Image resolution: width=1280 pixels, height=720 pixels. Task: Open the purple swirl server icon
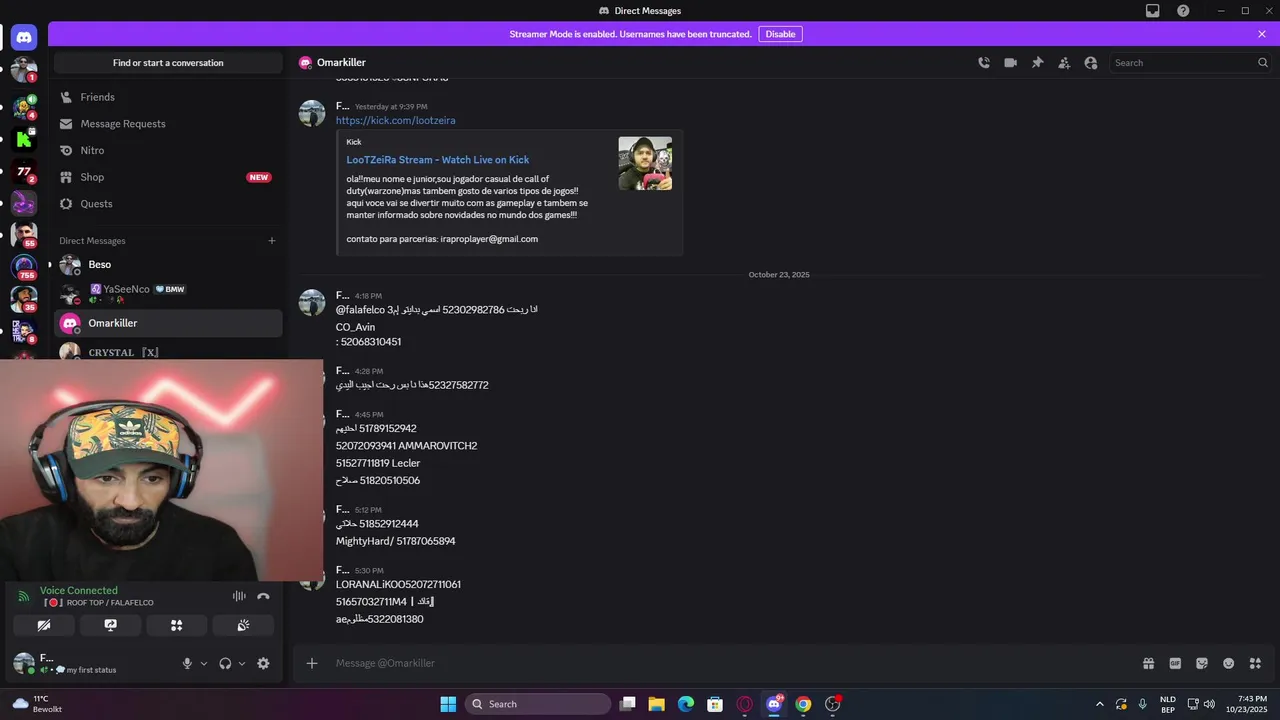point(24,203)
